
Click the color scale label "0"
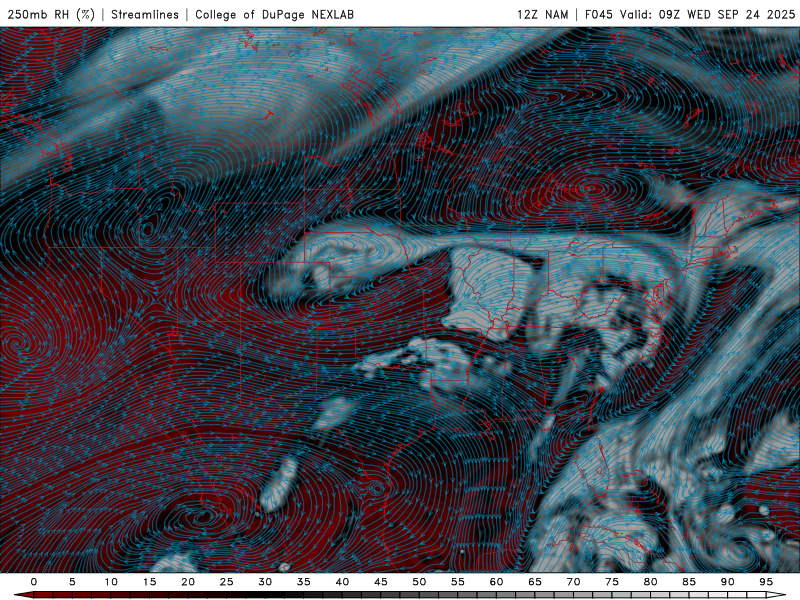click(34, 582)
